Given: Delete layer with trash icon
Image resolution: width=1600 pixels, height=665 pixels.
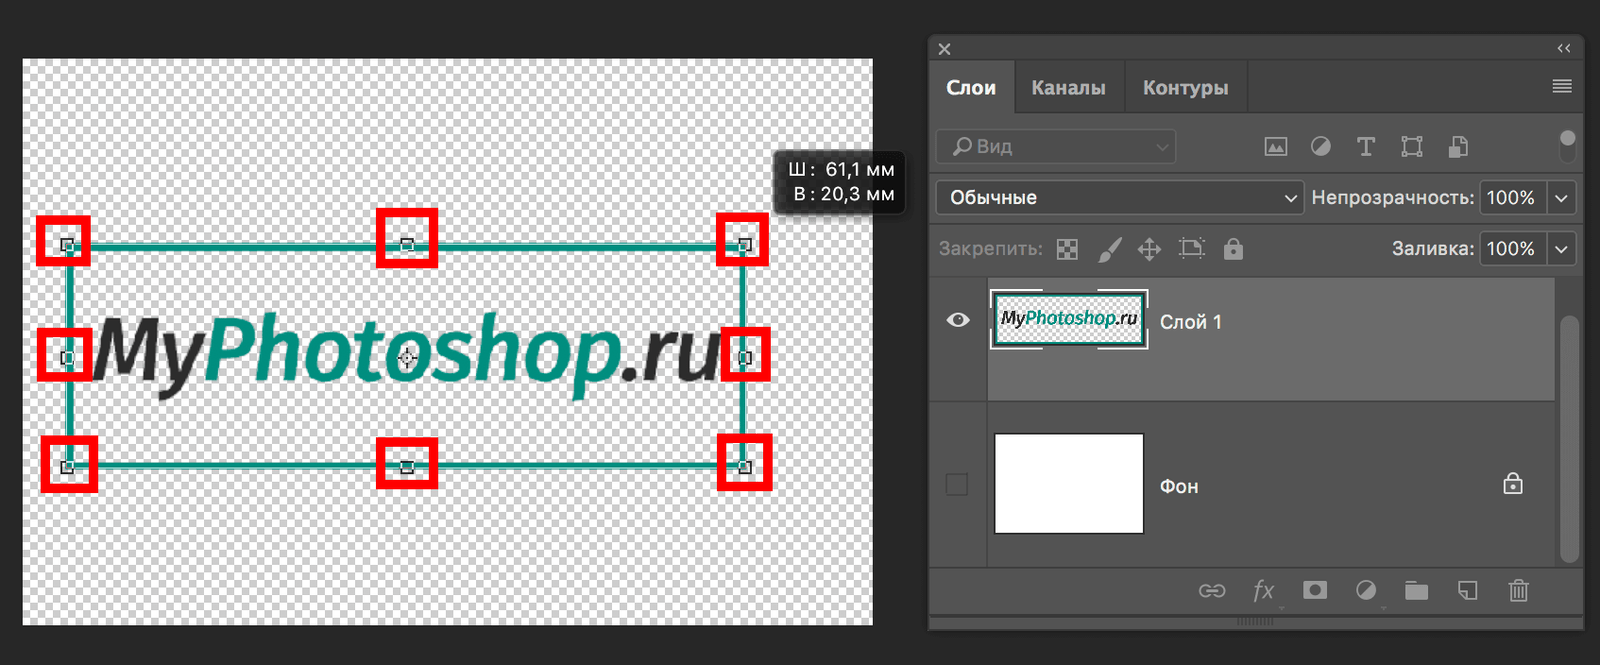Looking at the screenshot, I should click(1518, 591).
